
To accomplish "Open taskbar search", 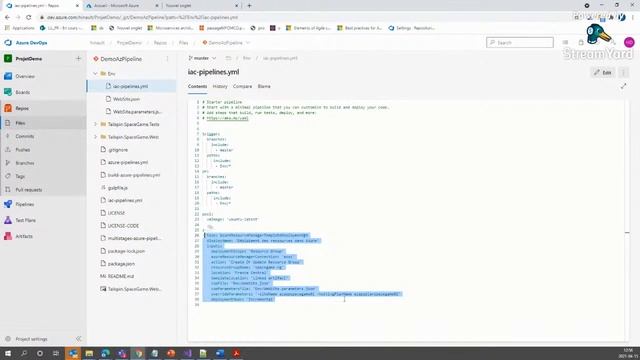I will click(24, 353).
